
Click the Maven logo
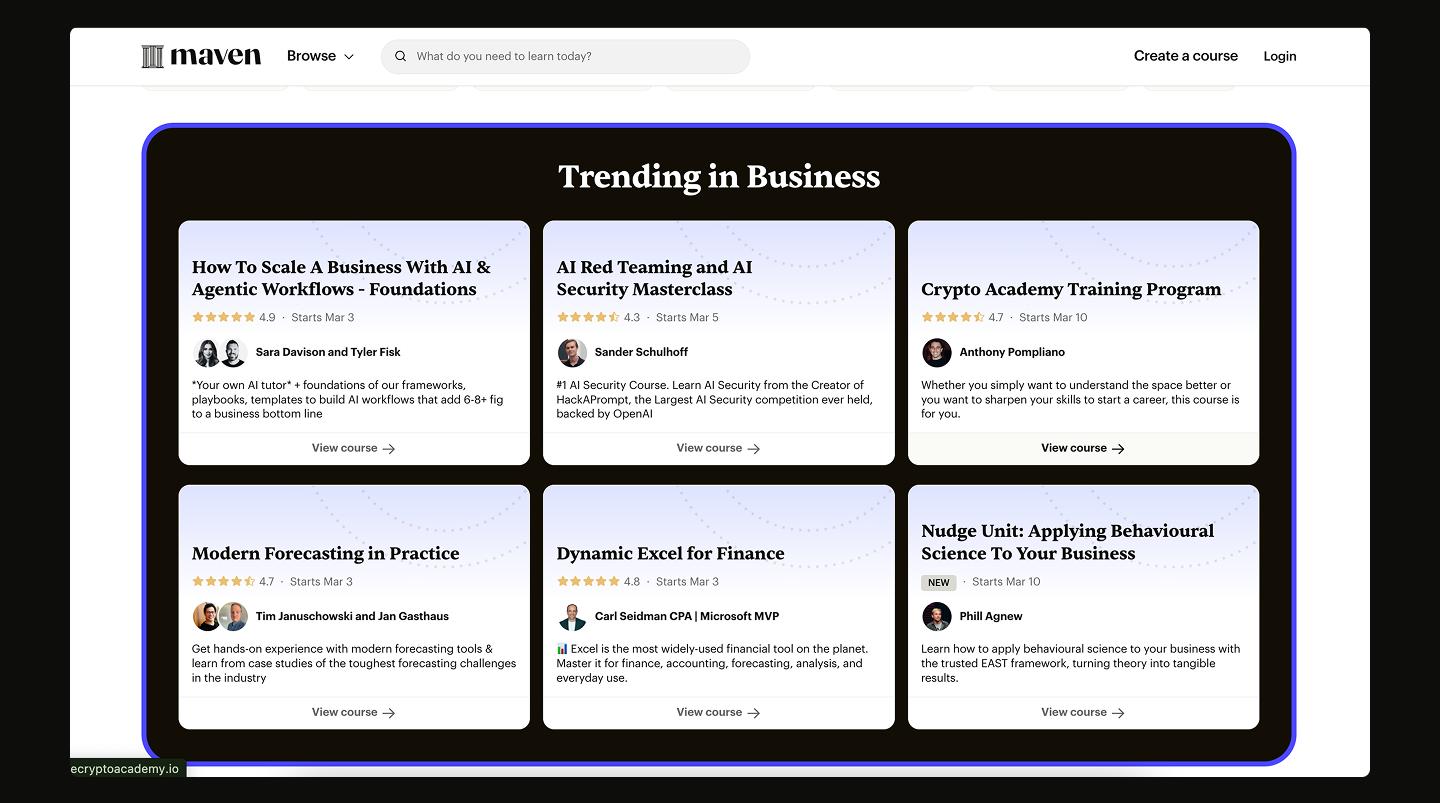click(x=201, y=56)
